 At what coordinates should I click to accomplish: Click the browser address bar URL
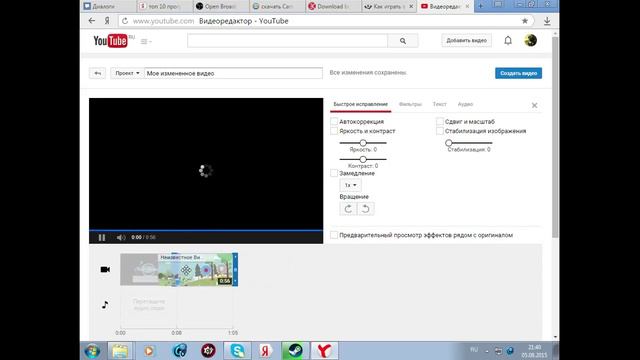pyautogui.click(x=163, y=21)
